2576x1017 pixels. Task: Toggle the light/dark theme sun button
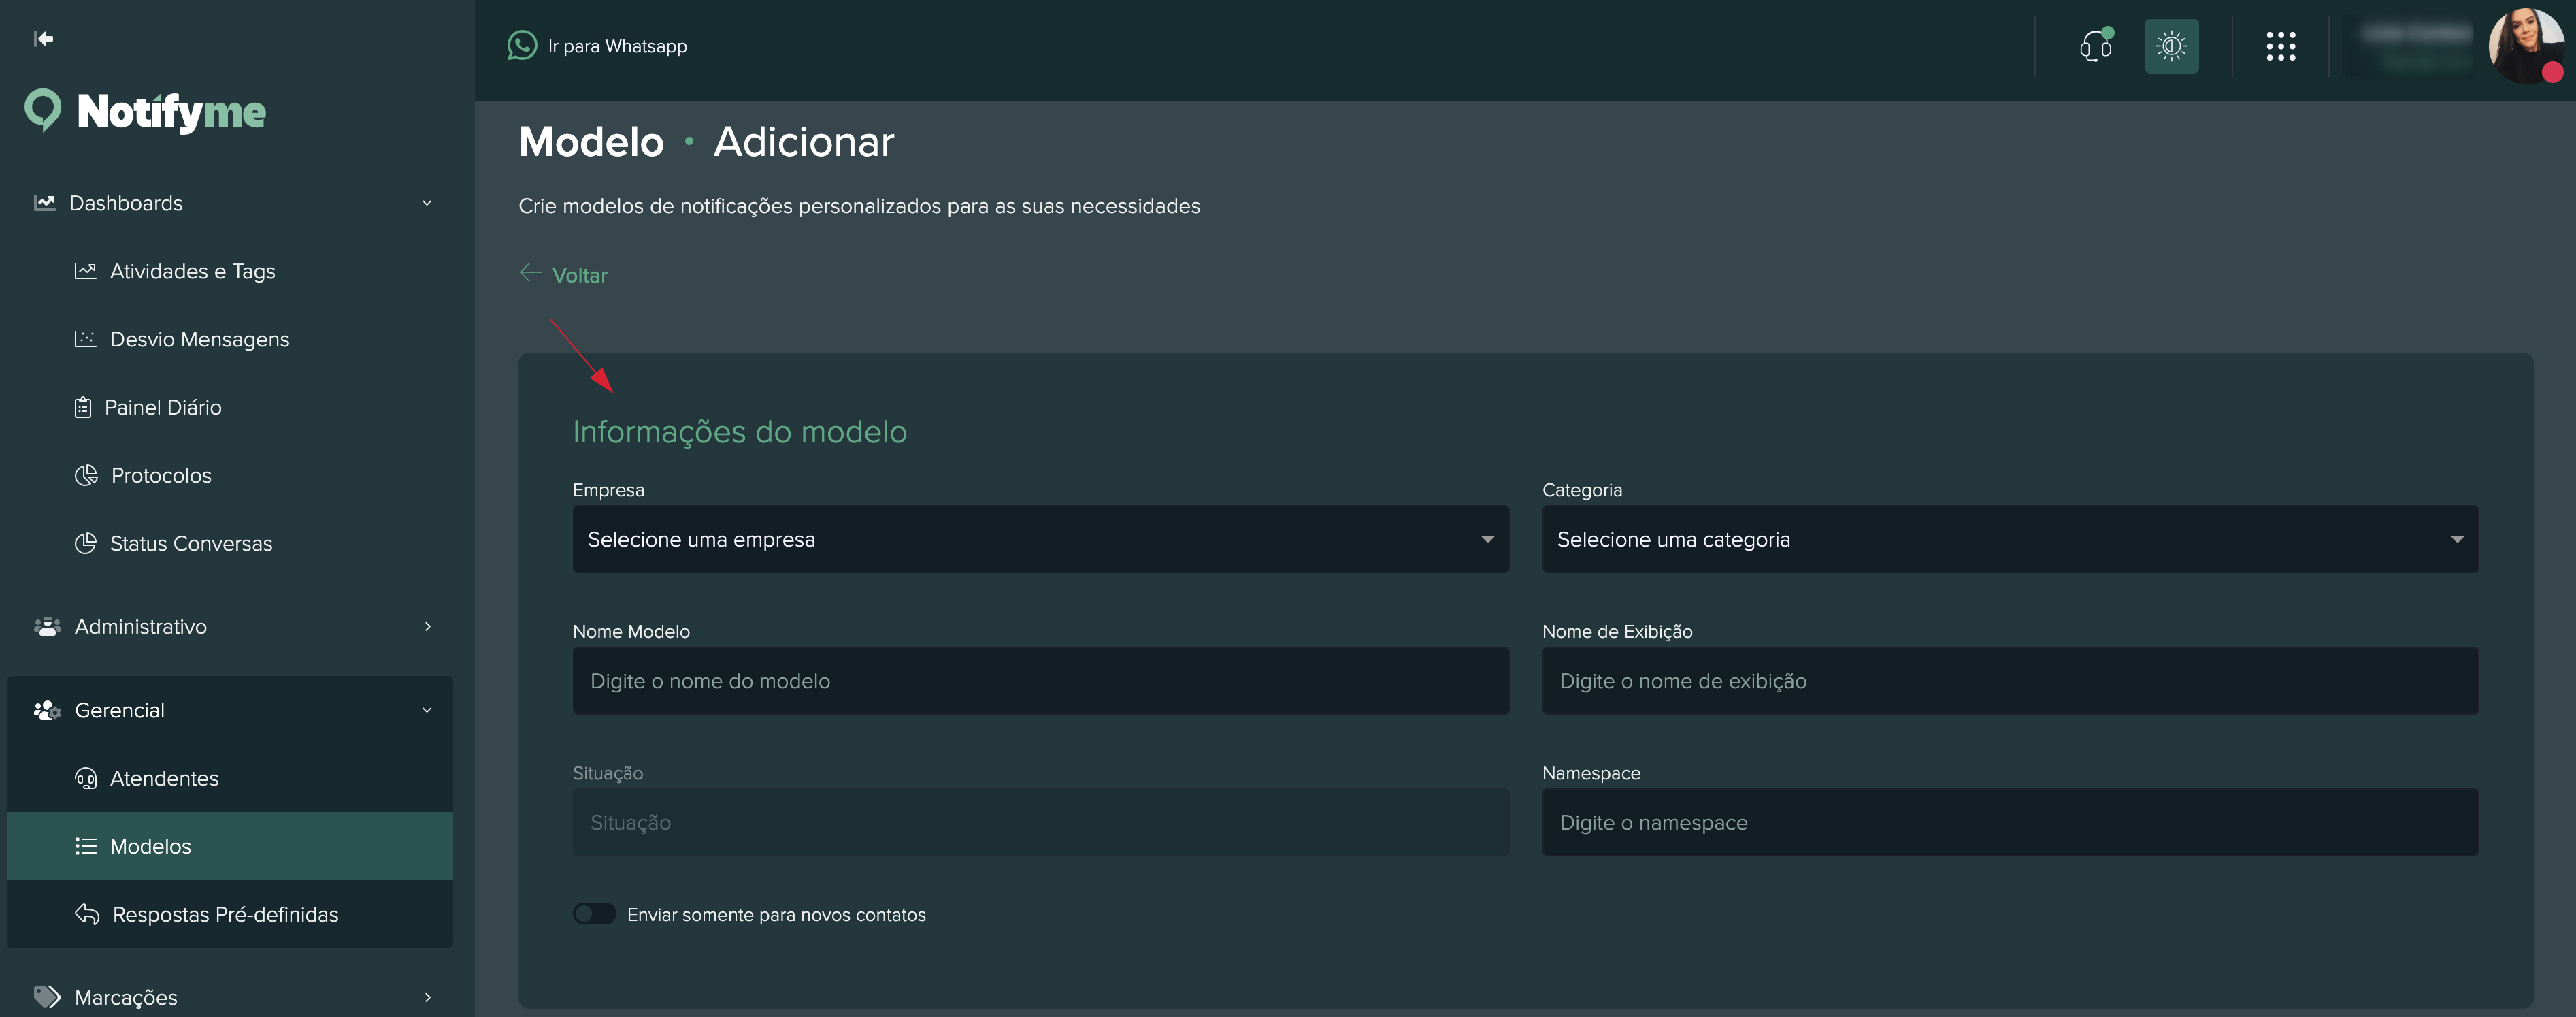click(2171, 46)
